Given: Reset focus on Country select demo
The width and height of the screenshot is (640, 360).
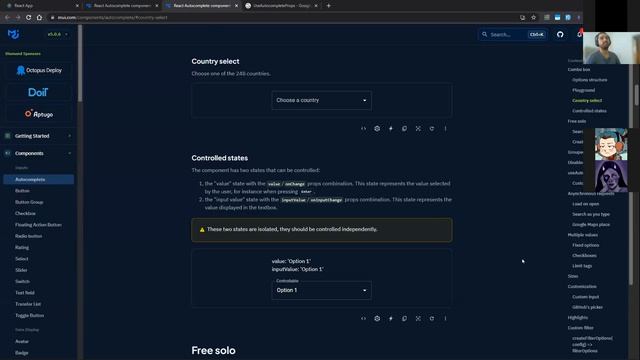Looking at the screenshot, I should [418, 129].
